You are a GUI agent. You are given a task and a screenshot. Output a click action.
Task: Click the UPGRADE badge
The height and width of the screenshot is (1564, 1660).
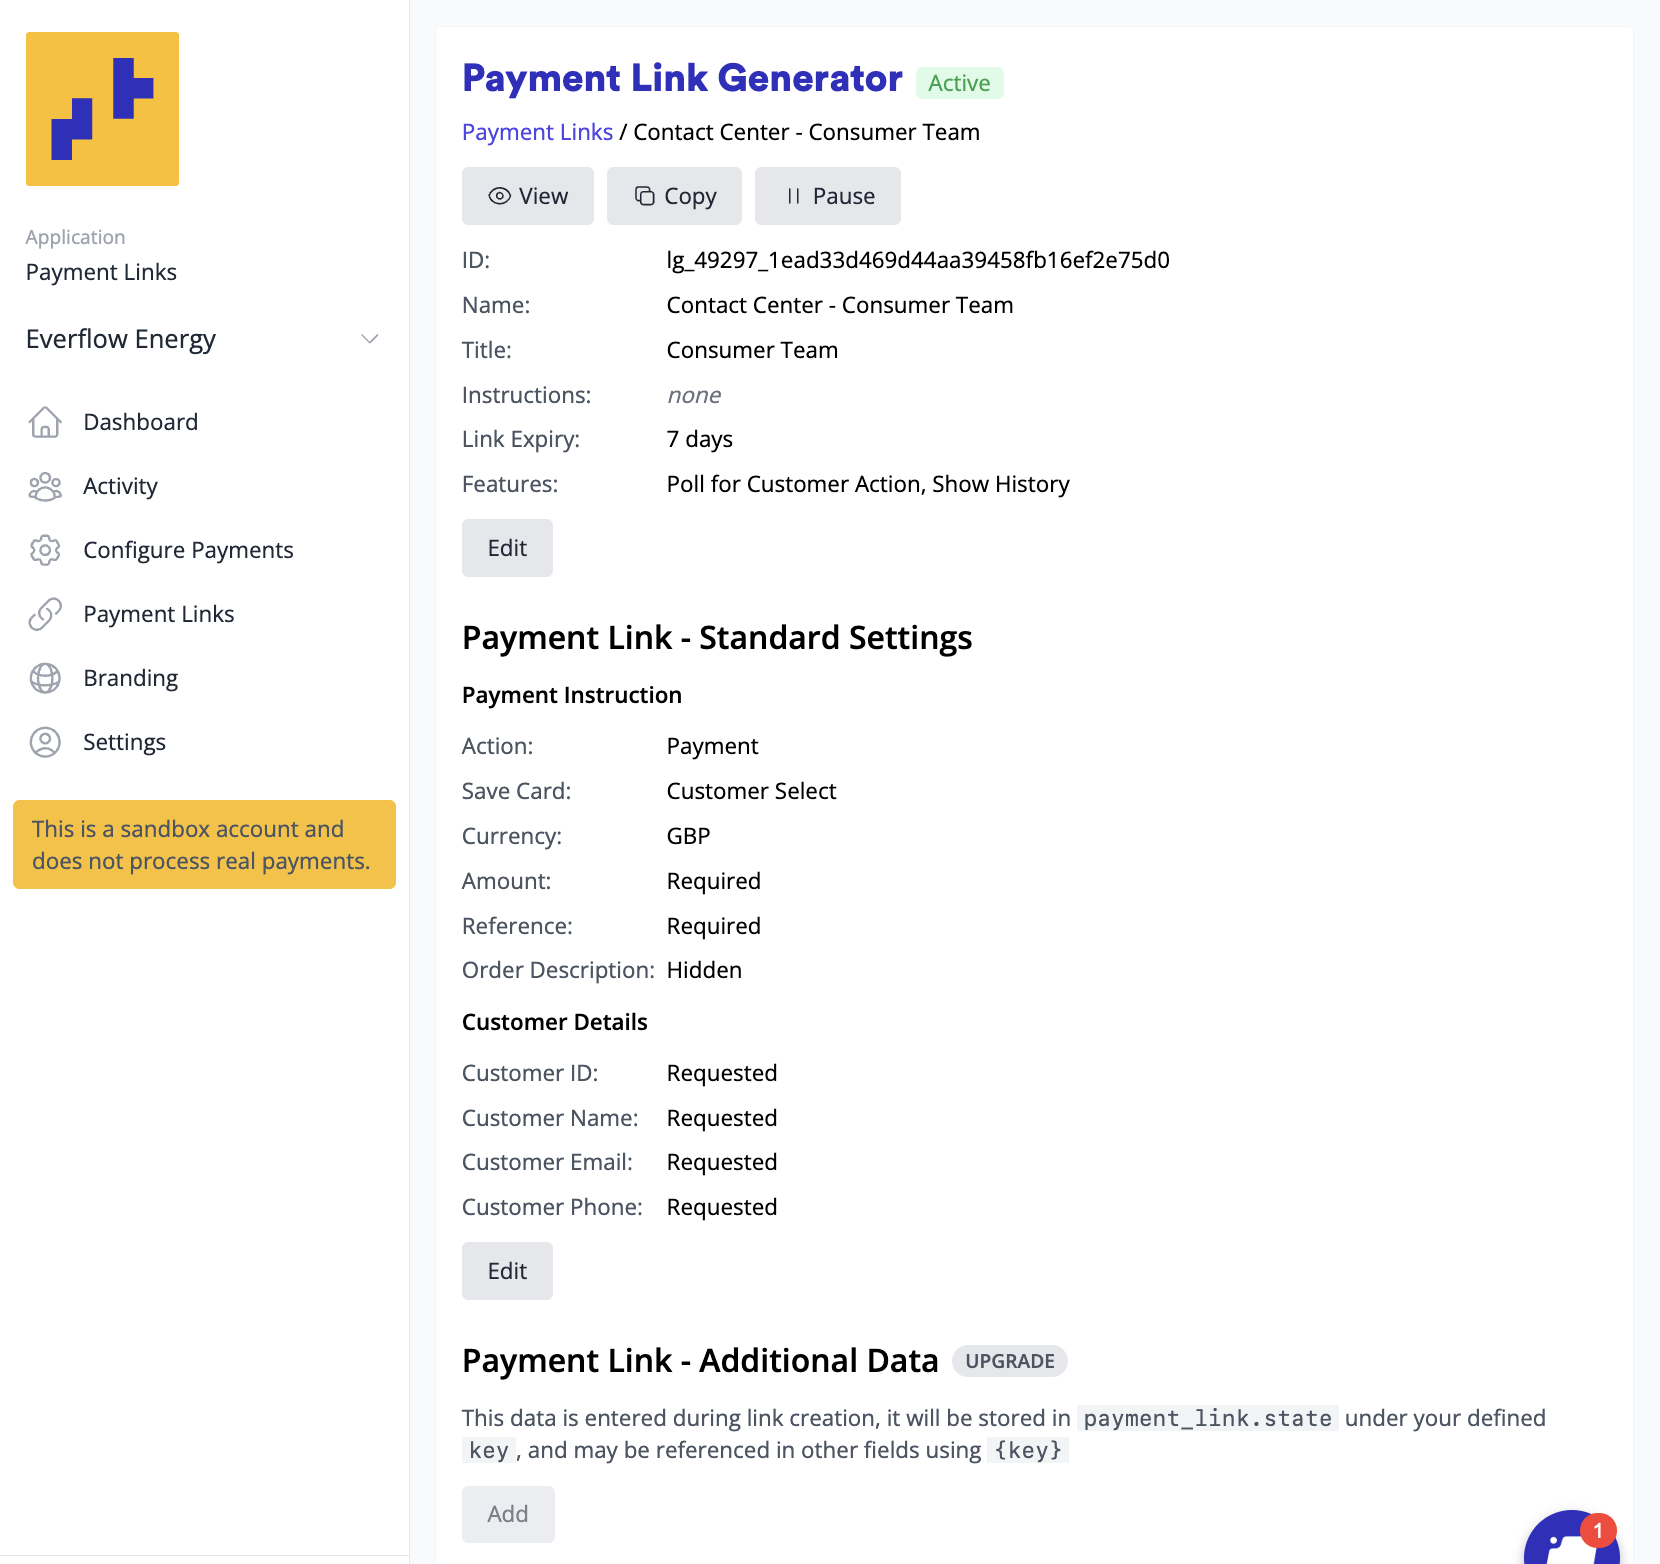[x=1009, y=1361]
